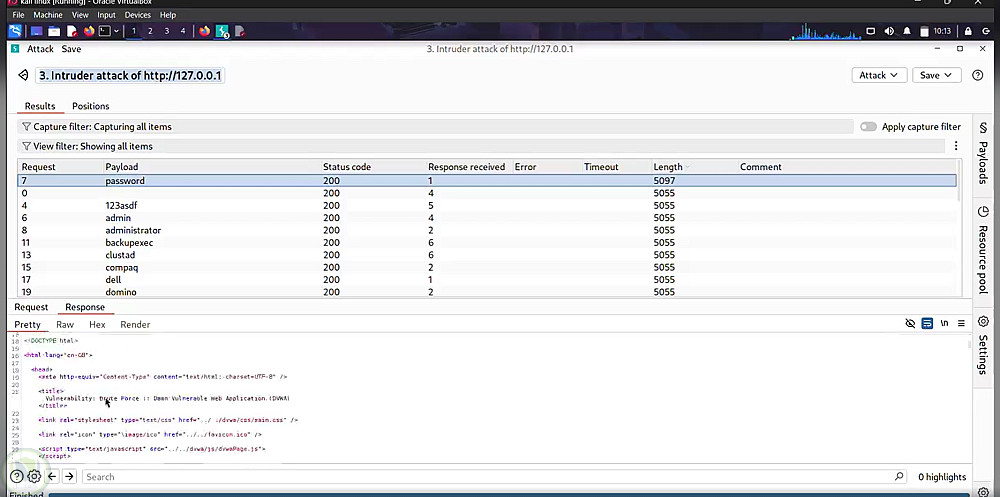The height and width of the screenshot is (497, 1000).
Task: Edit the attack title field
Action: click(x=129, y=75)
